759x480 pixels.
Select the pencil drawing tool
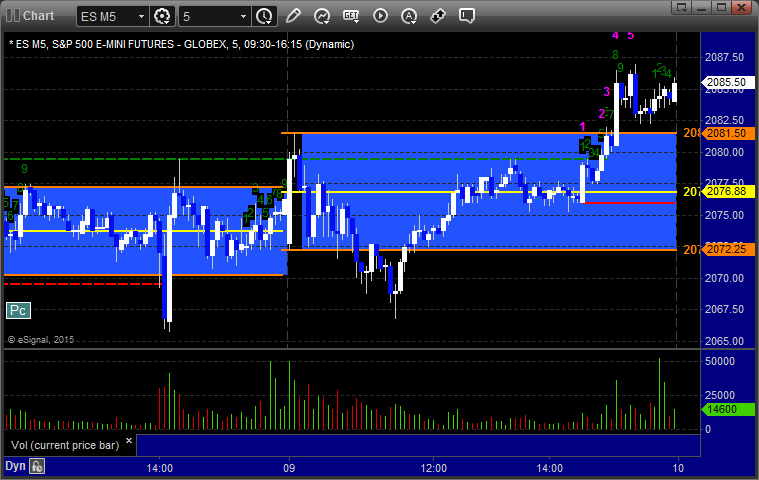pos(293,16)
